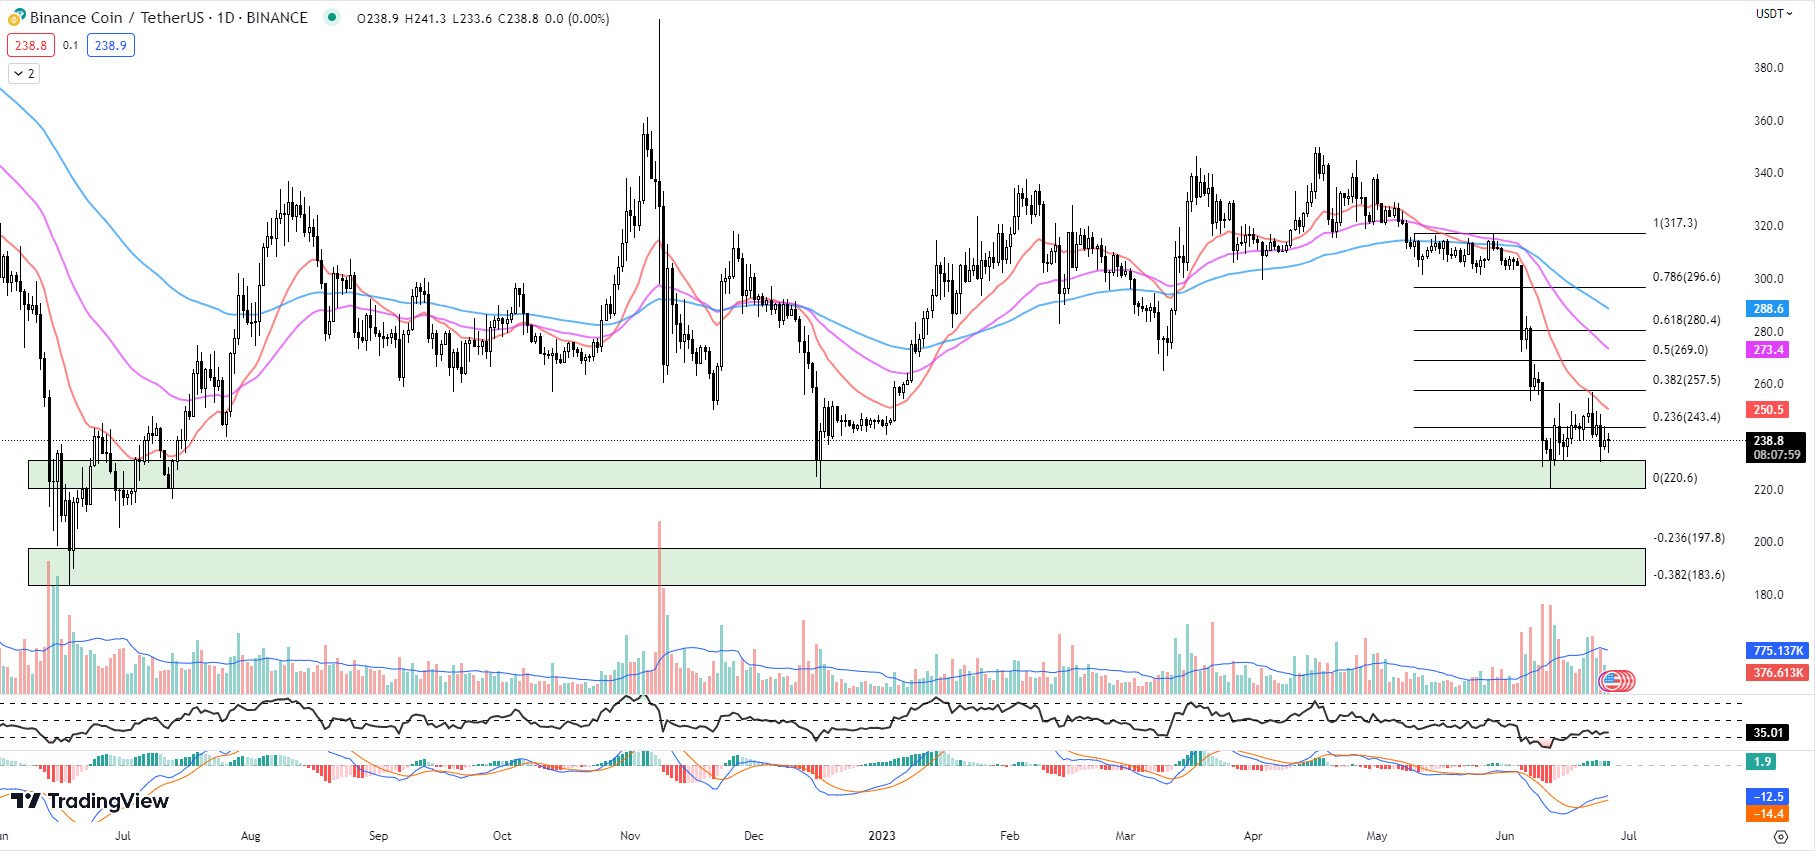The height and width of the screenshot is (851, 1815).
Task: Click the Sep label on time axis
Action: [378, 836]
